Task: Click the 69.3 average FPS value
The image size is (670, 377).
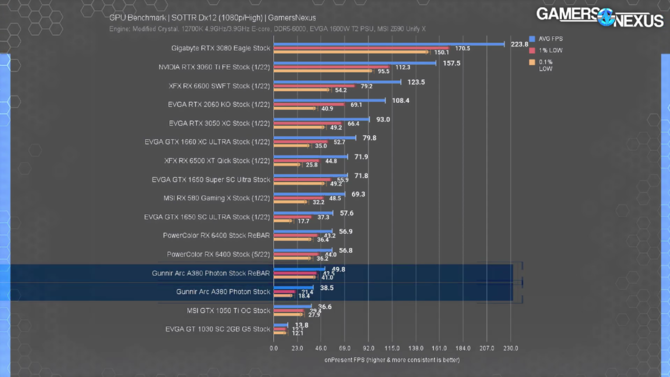Action: pyautogui.click(x=358, y=194)
